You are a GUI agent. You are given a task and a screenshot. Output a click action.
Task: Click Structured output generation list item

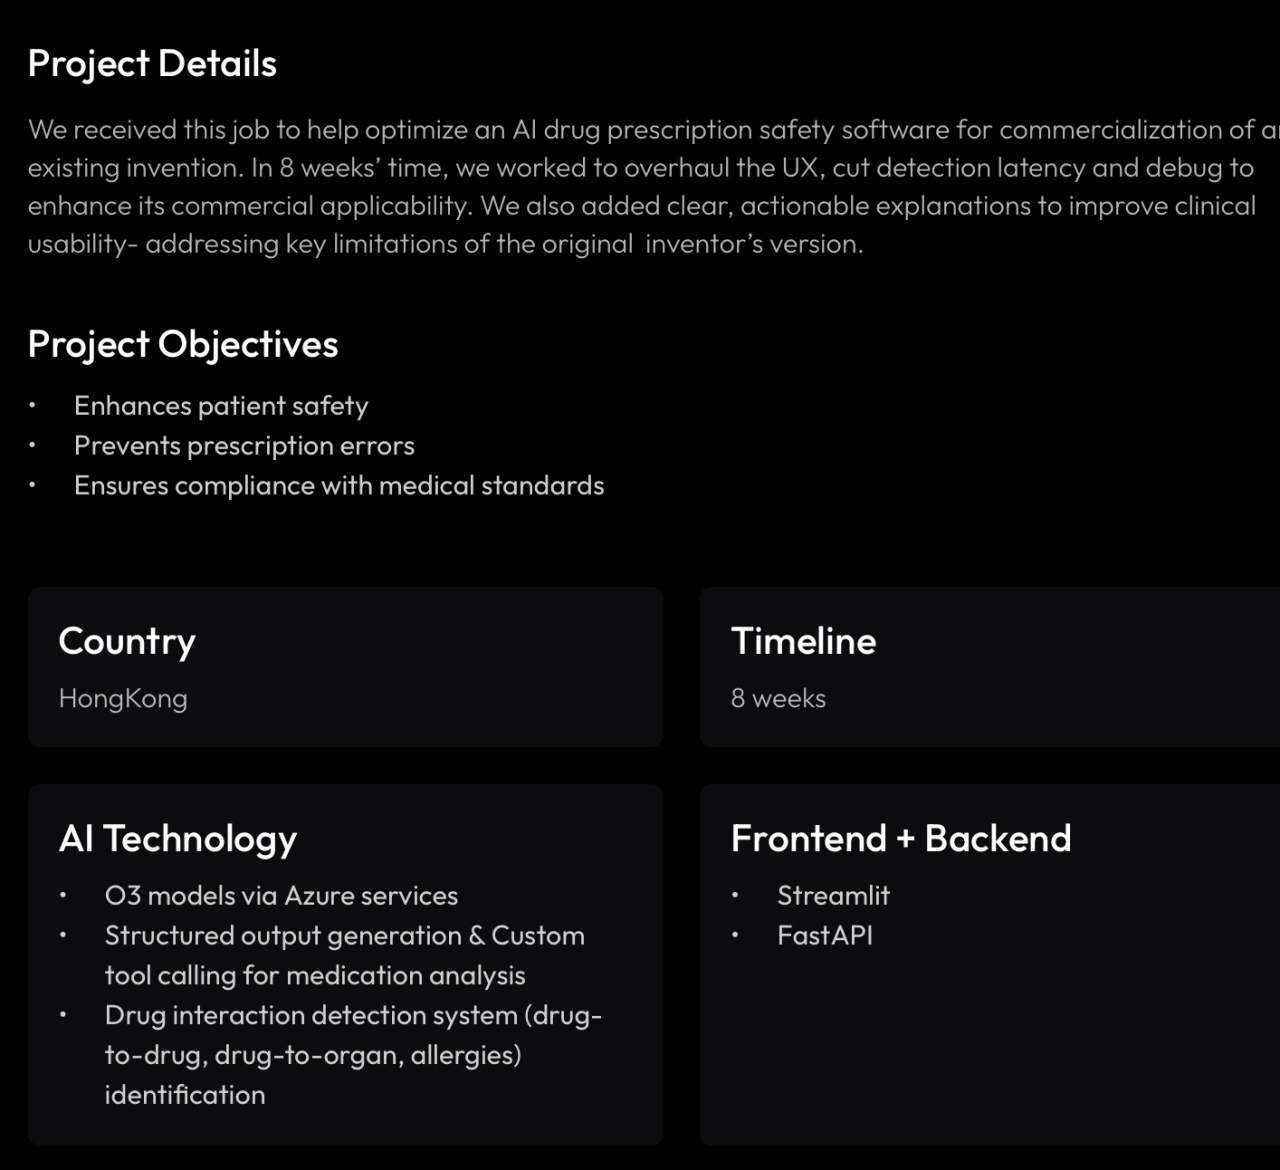pos(345,955)
